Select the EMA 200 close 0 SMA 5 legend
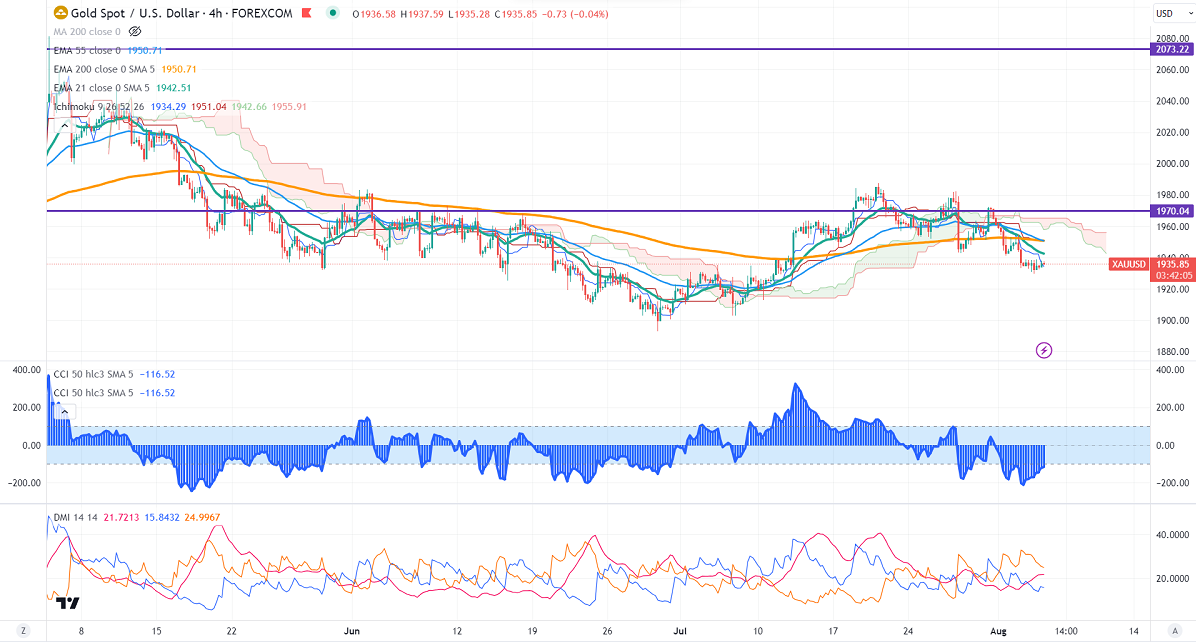The image size is (1196, 644). point(104,69)
